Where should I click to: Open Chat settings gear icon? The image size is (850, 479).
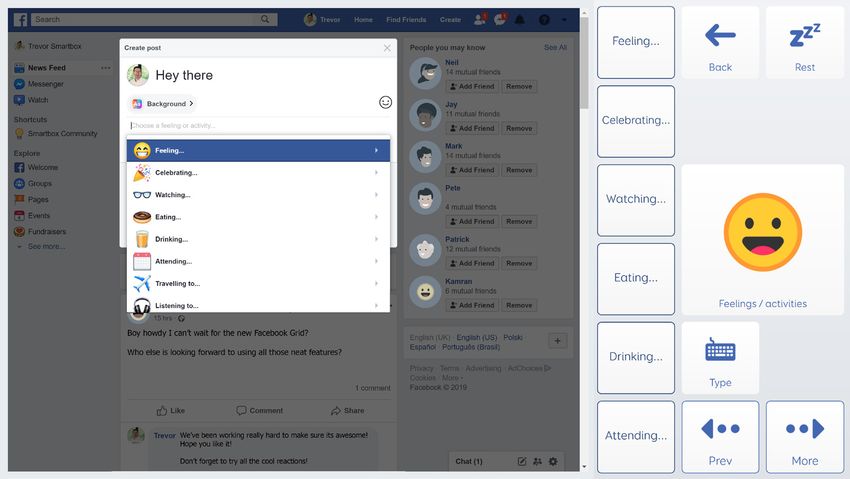click(553, 462)
